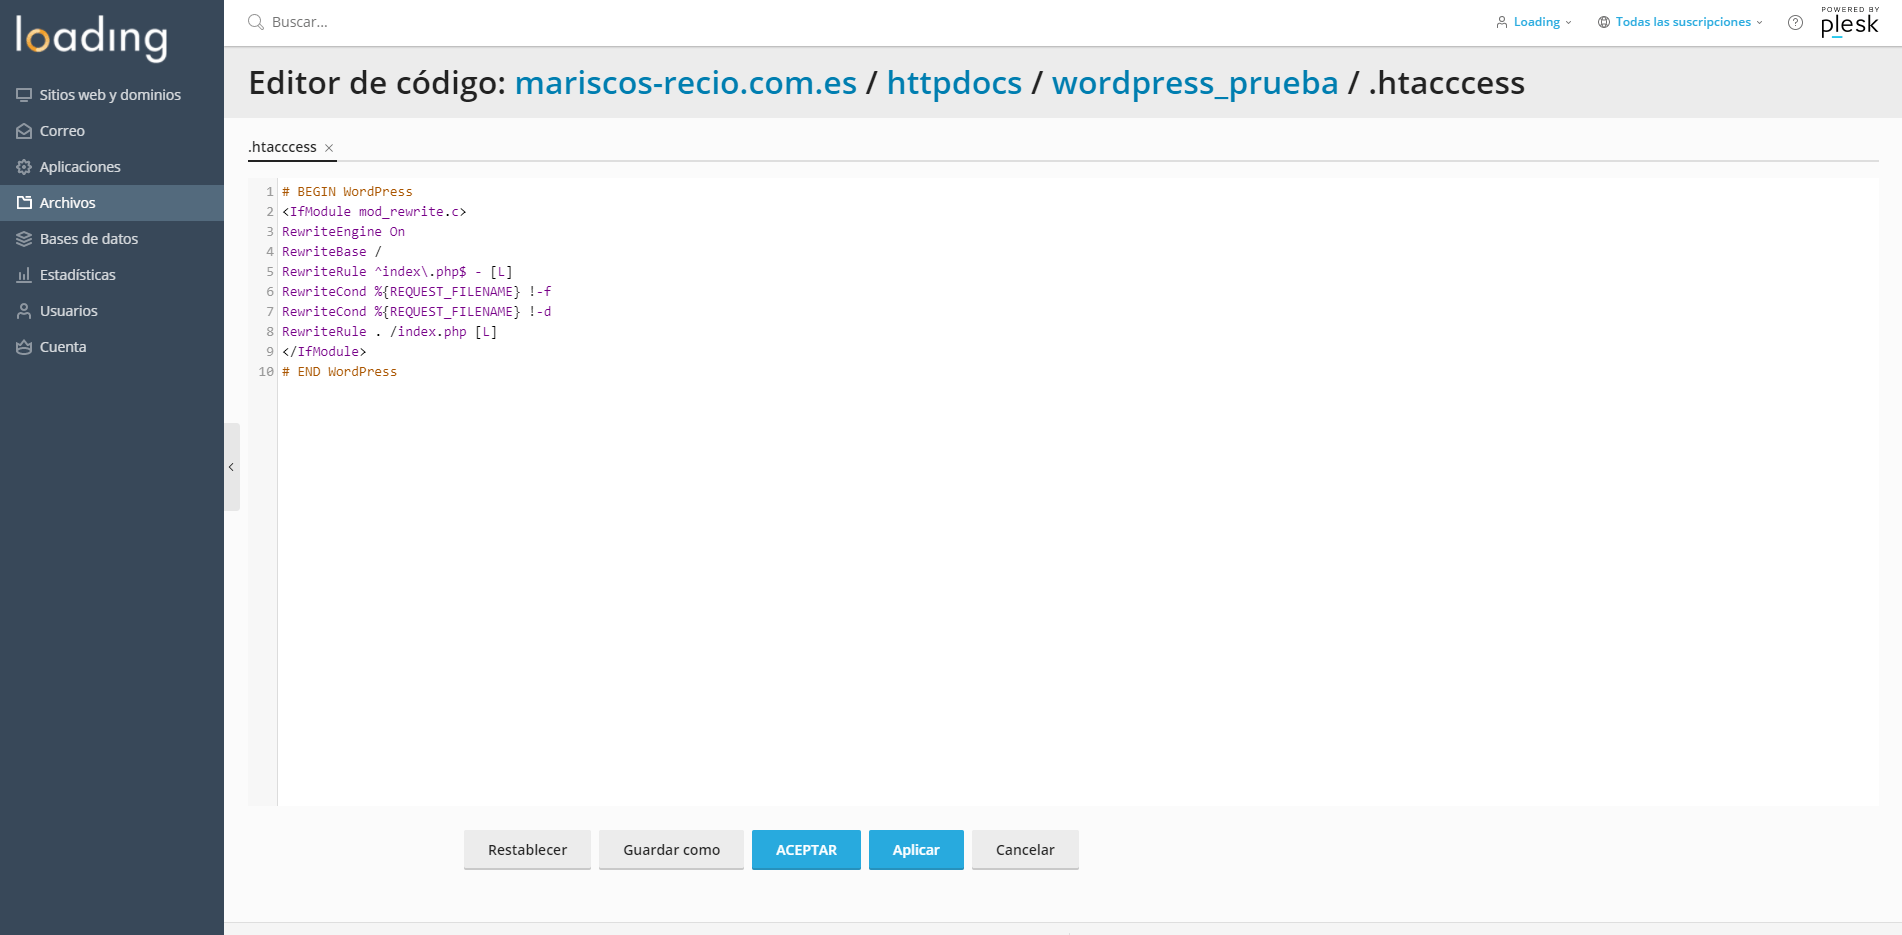Close the .htacccess tab
The image size is (1902, 935).
click(x=329, y=148)
